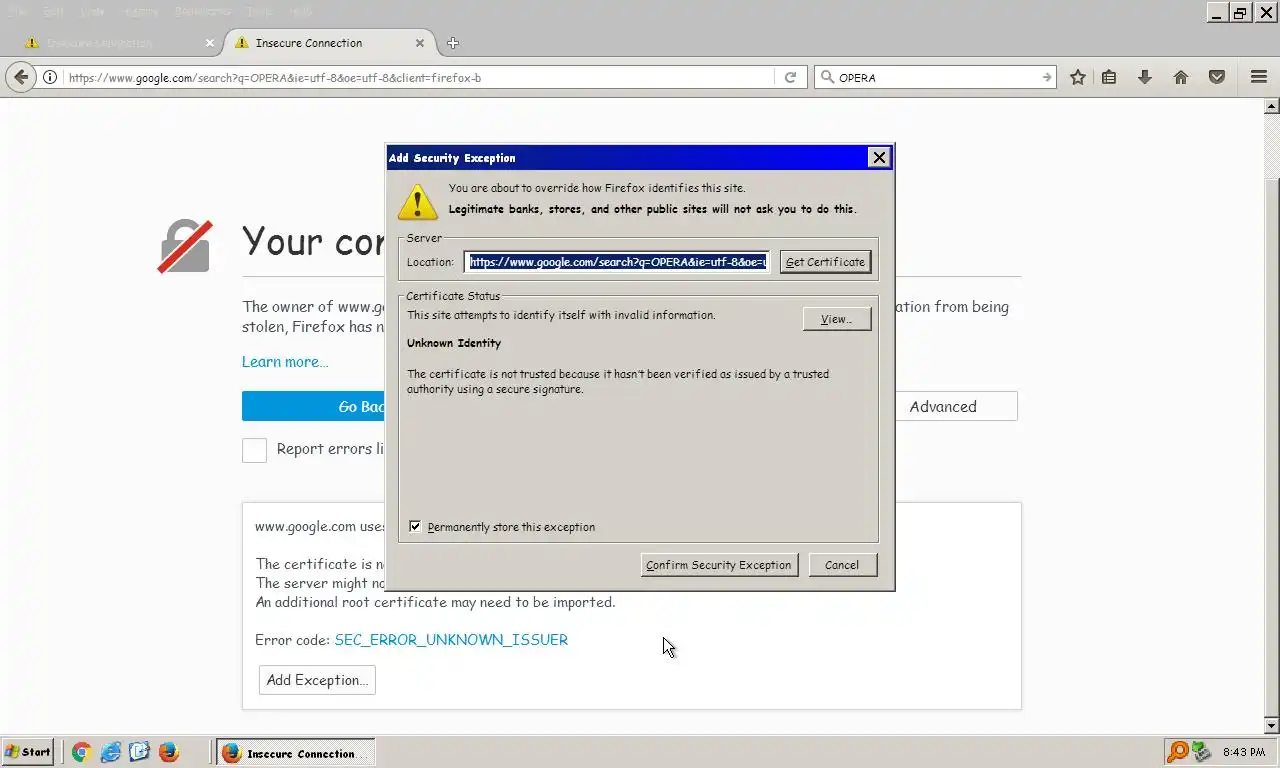Open the Help menu
Image resolution: width=1280 pixels, height=768 pixels.
pyautogui.click(x=299, y=11)
